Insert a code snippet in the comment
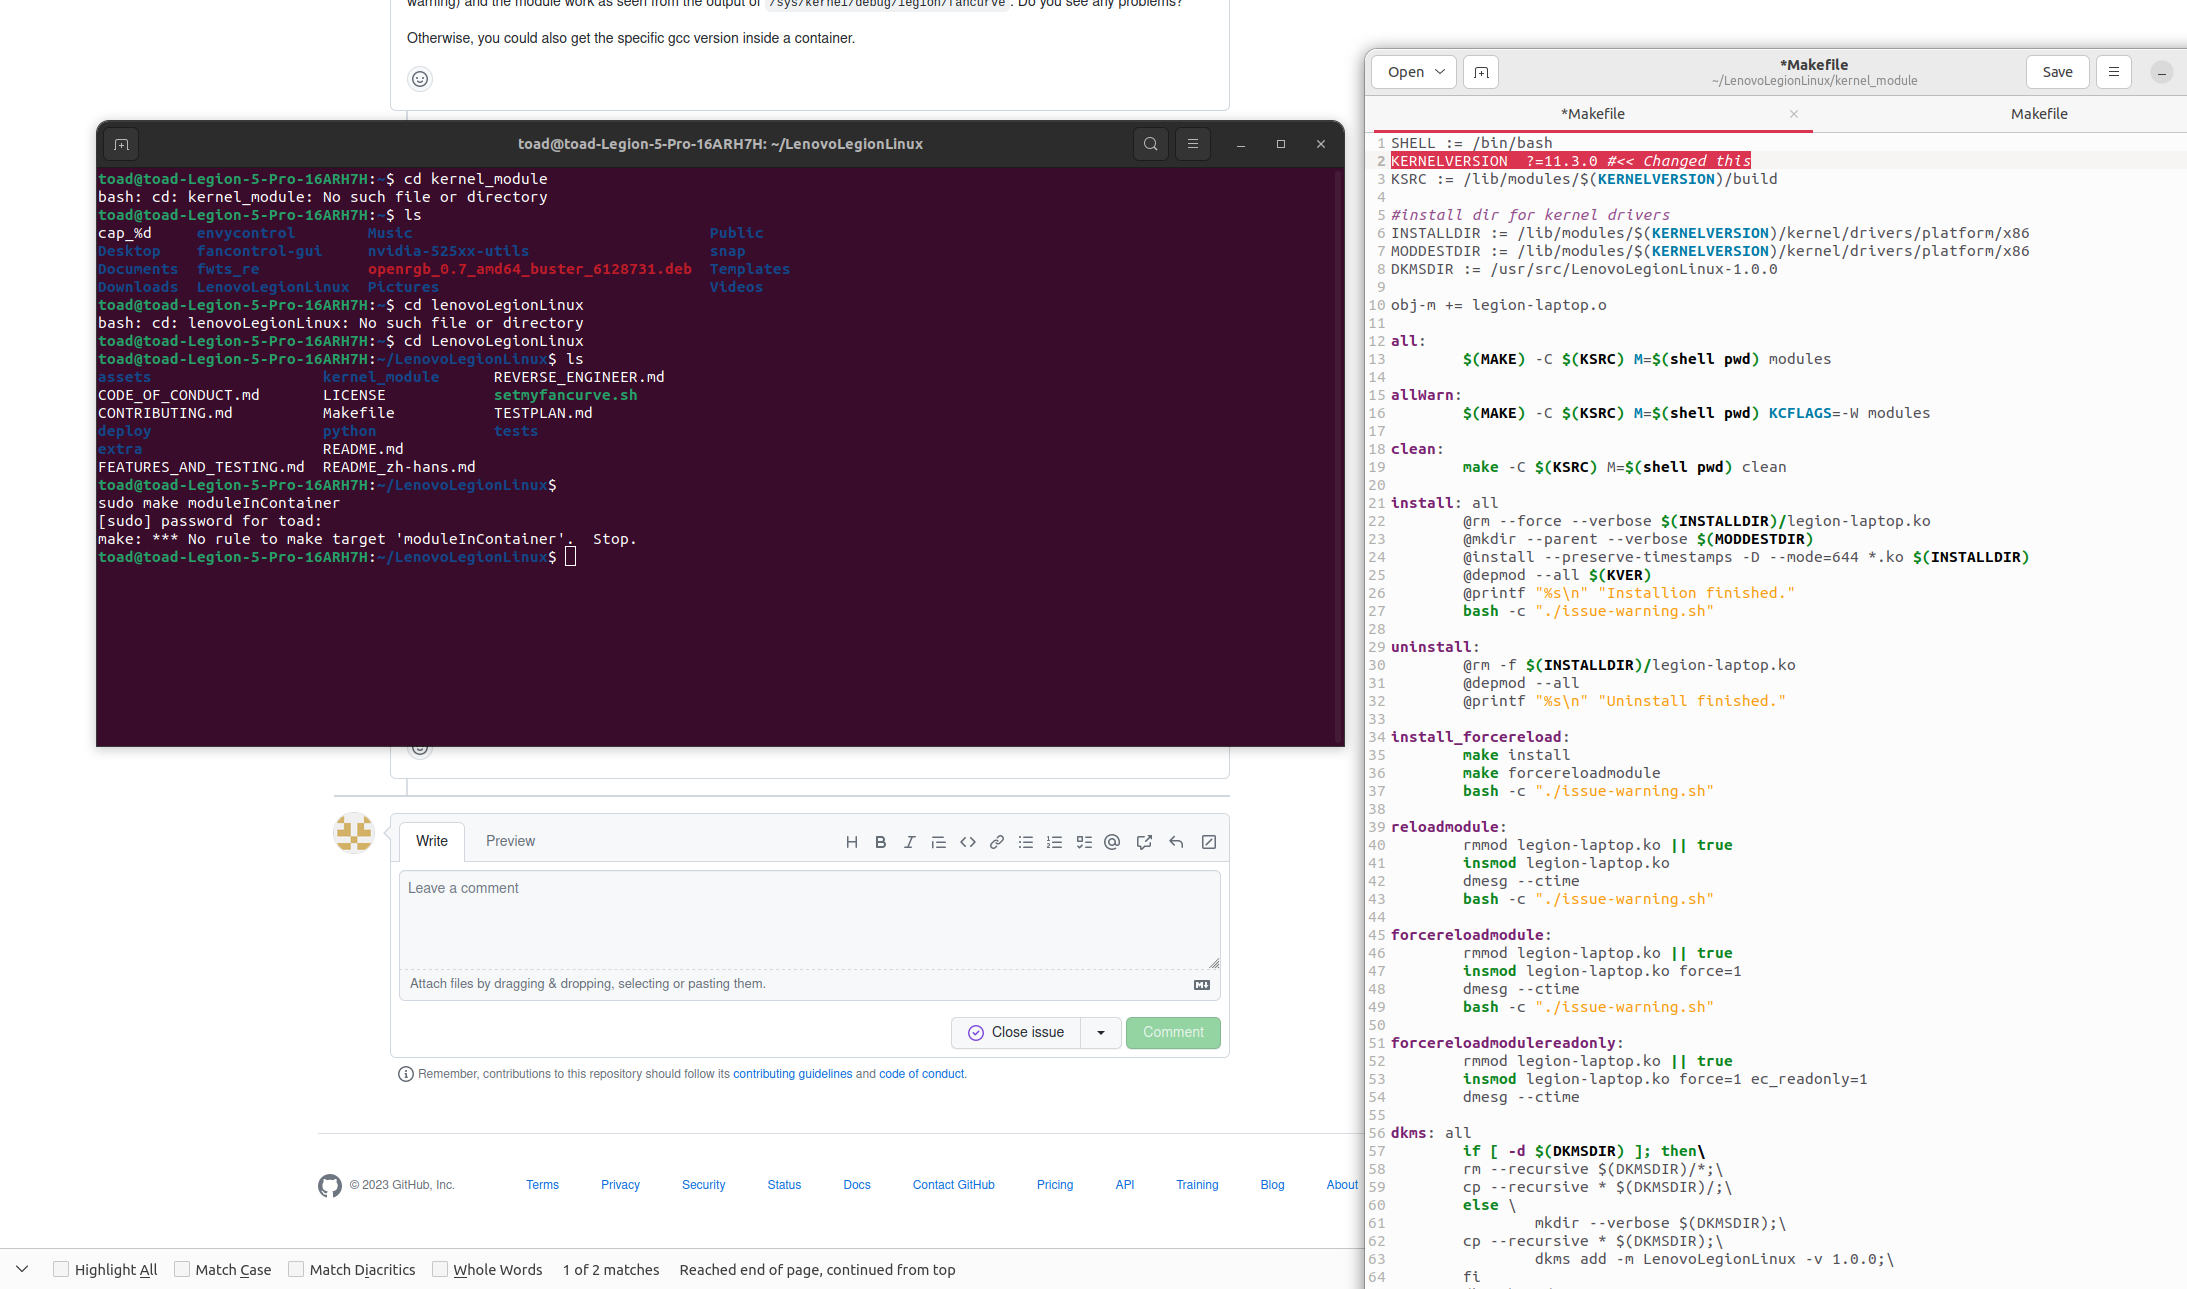This screenshot has height=1289, width=2187. point(967,842)
